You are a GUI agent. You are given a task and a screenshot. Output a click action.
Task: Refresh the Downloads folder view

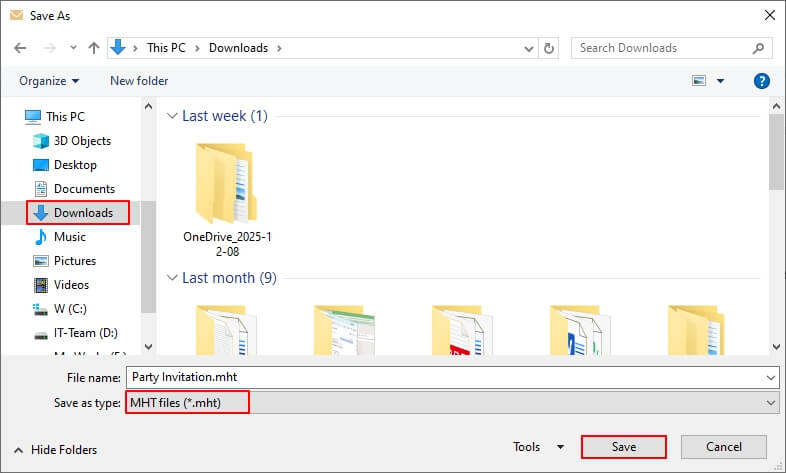(549, 48)
